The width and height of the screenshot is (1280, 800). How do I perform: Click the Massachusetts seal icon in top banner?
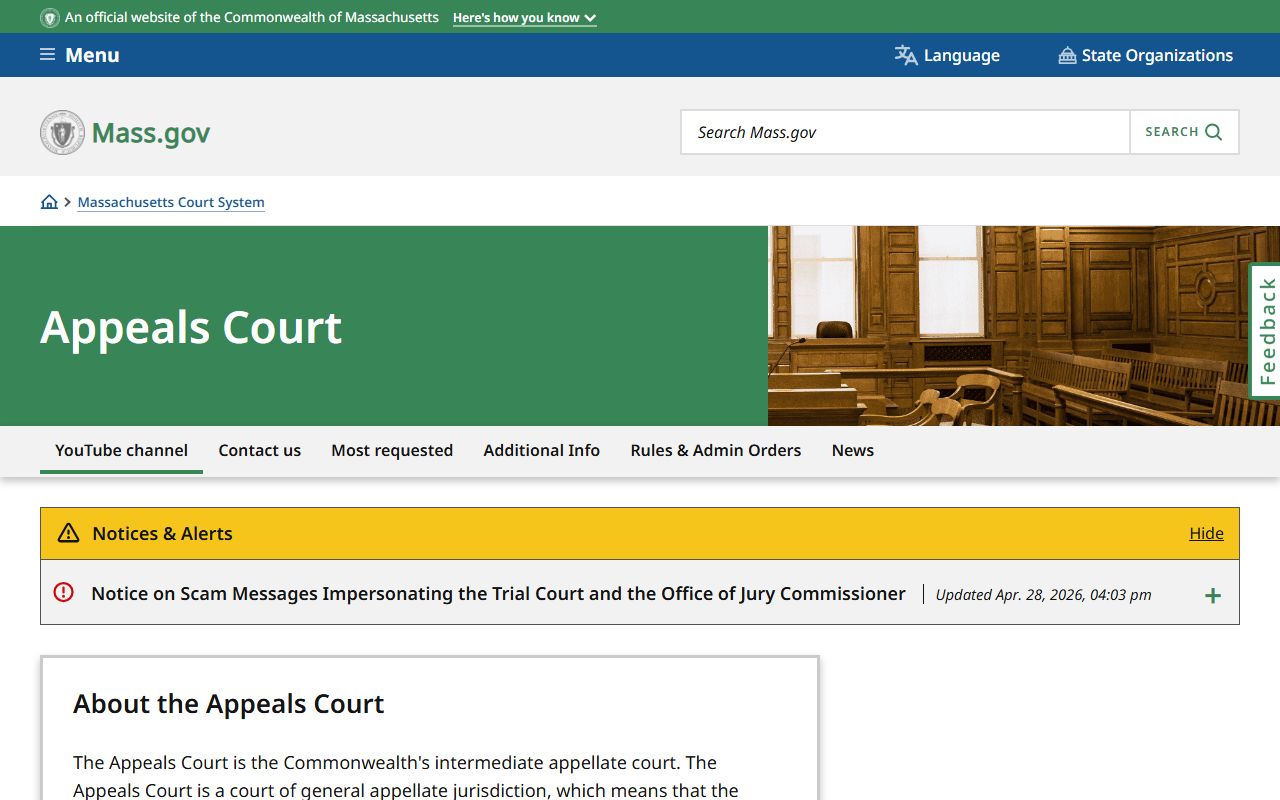click(50, 18)
